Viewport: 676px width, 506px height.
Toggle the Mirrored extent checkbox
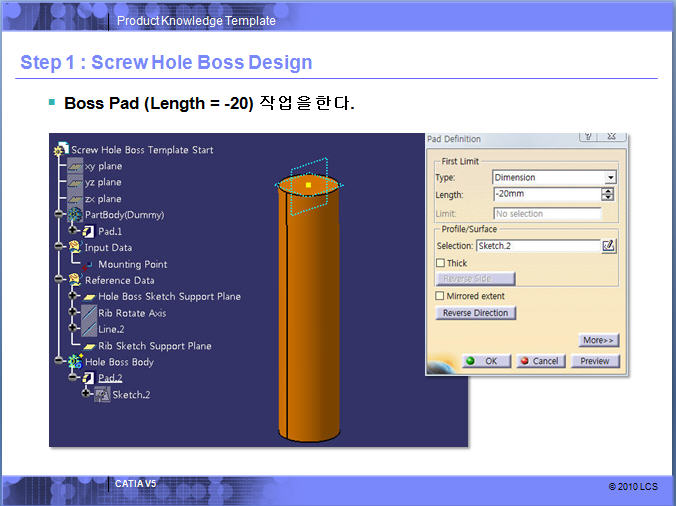tap(440, 296)
